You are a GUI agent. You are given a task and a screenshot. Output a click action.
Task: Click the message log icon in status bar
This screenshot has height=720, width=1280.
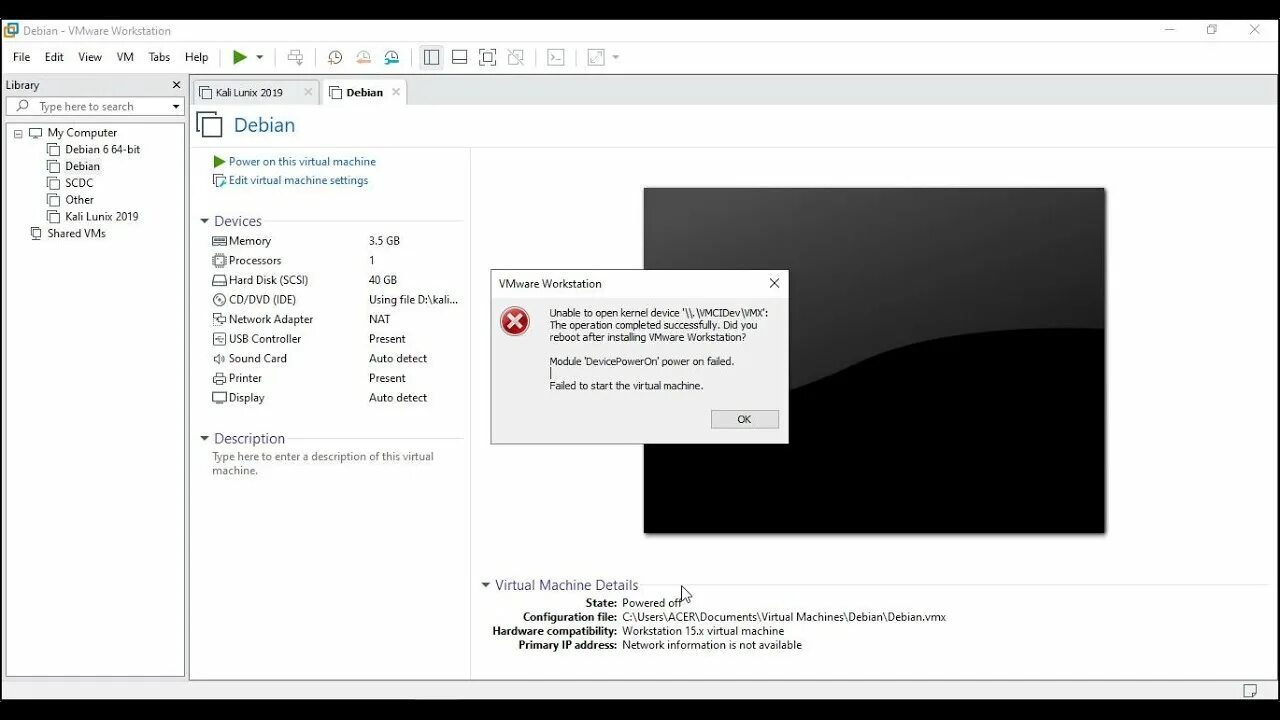(x=1250, y=690)
